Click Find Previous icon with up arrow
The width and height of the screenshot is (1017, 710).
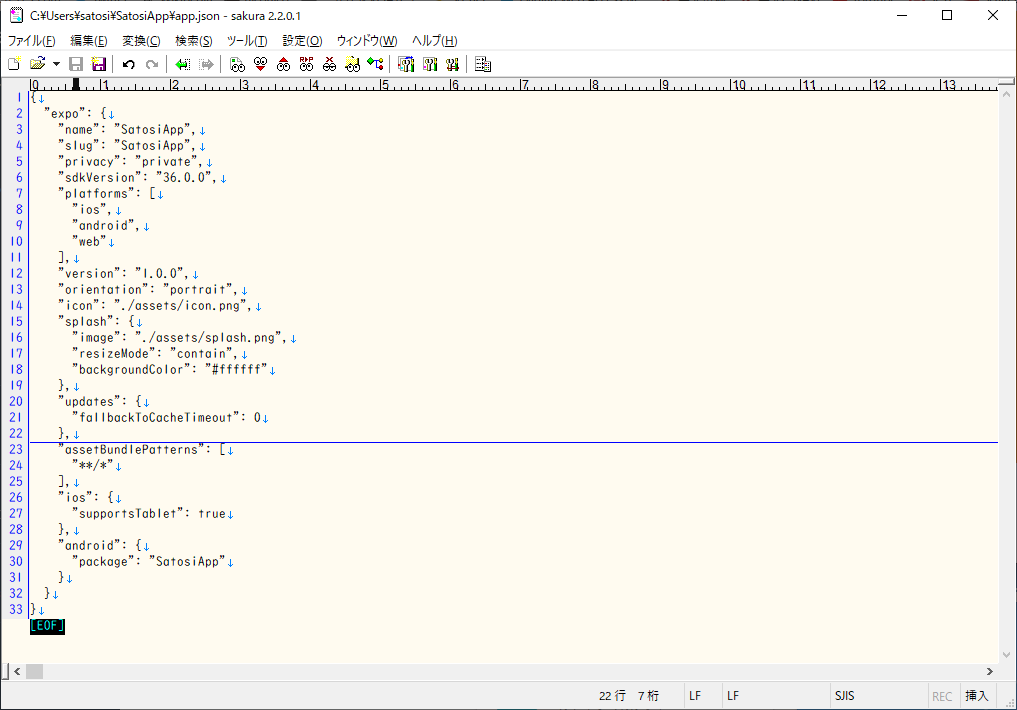tap(283, 64)
